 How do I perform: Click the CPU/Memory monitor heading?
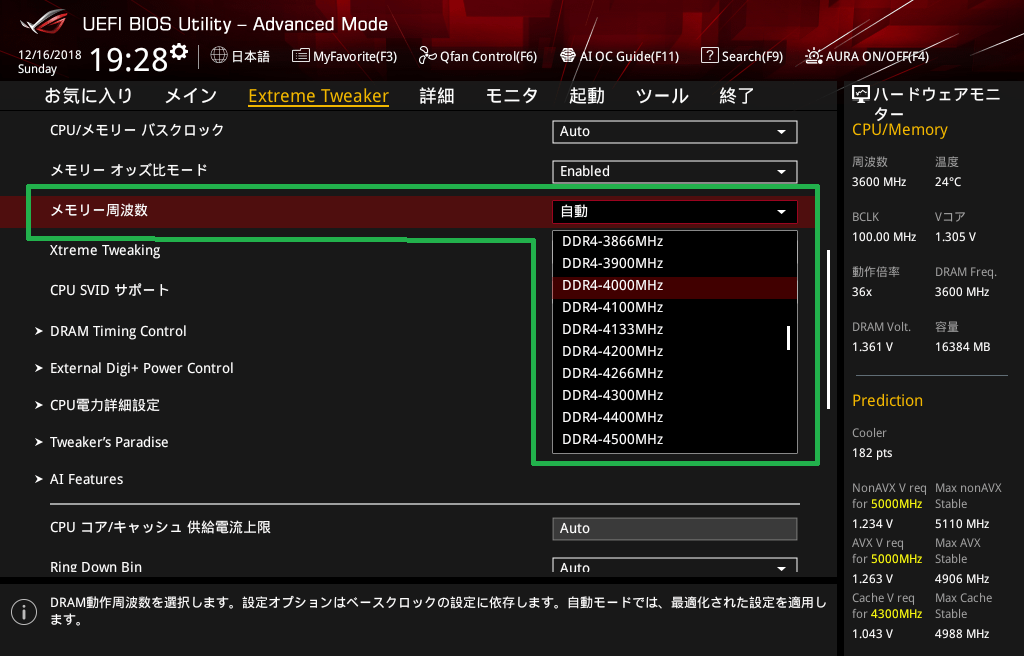900,130
